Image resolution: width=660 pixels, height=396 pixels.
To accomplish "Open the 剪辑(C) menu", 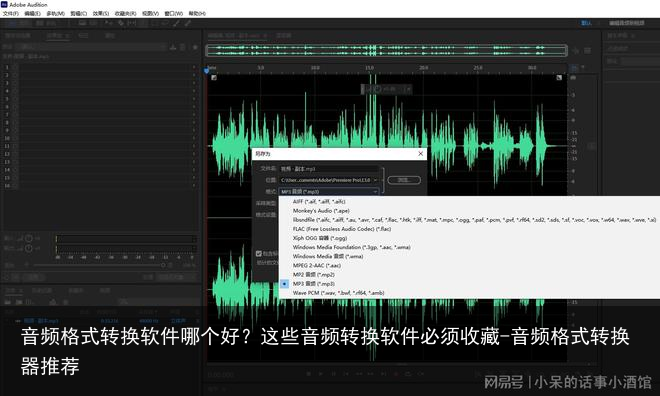I will 78,13.
